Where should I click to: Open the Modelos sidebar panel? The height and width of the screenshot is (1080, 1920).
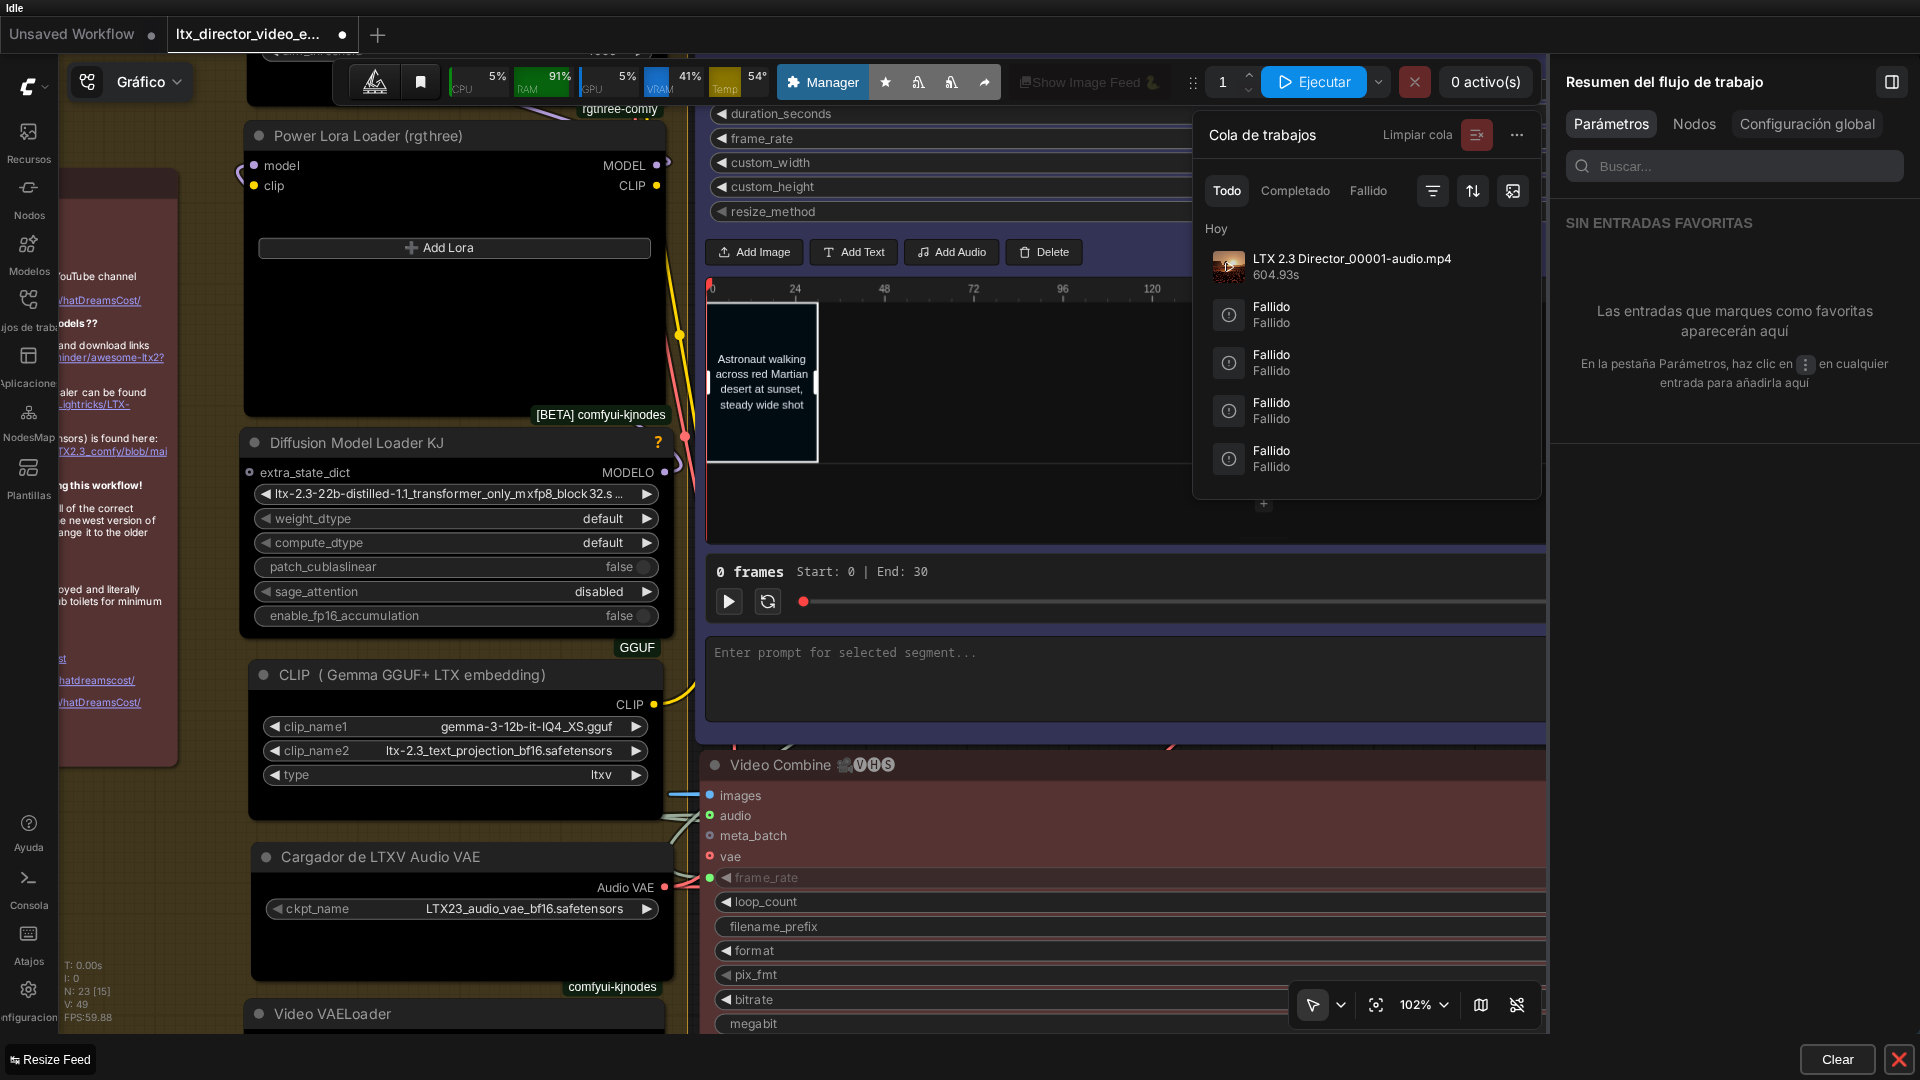pyautogui.click(x=28, y=254)
